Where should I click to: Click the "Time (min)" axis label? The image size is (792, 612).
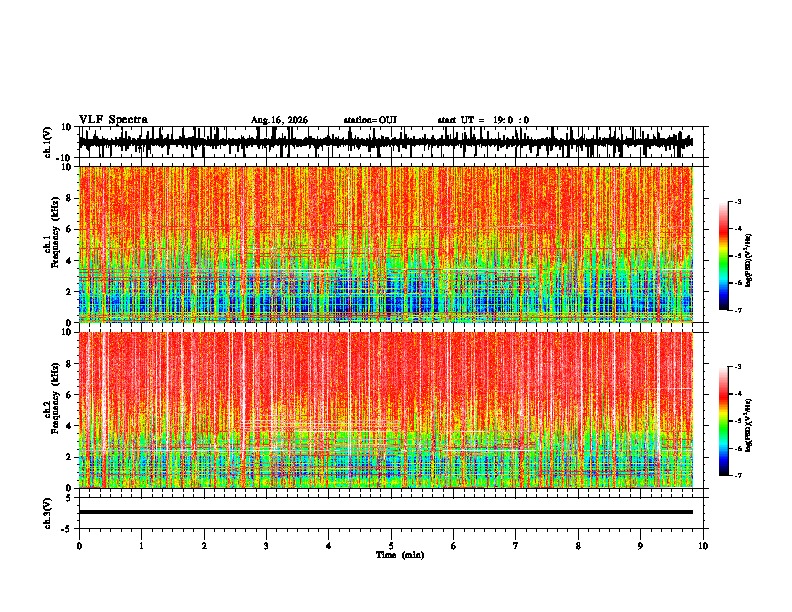(400, 555)
